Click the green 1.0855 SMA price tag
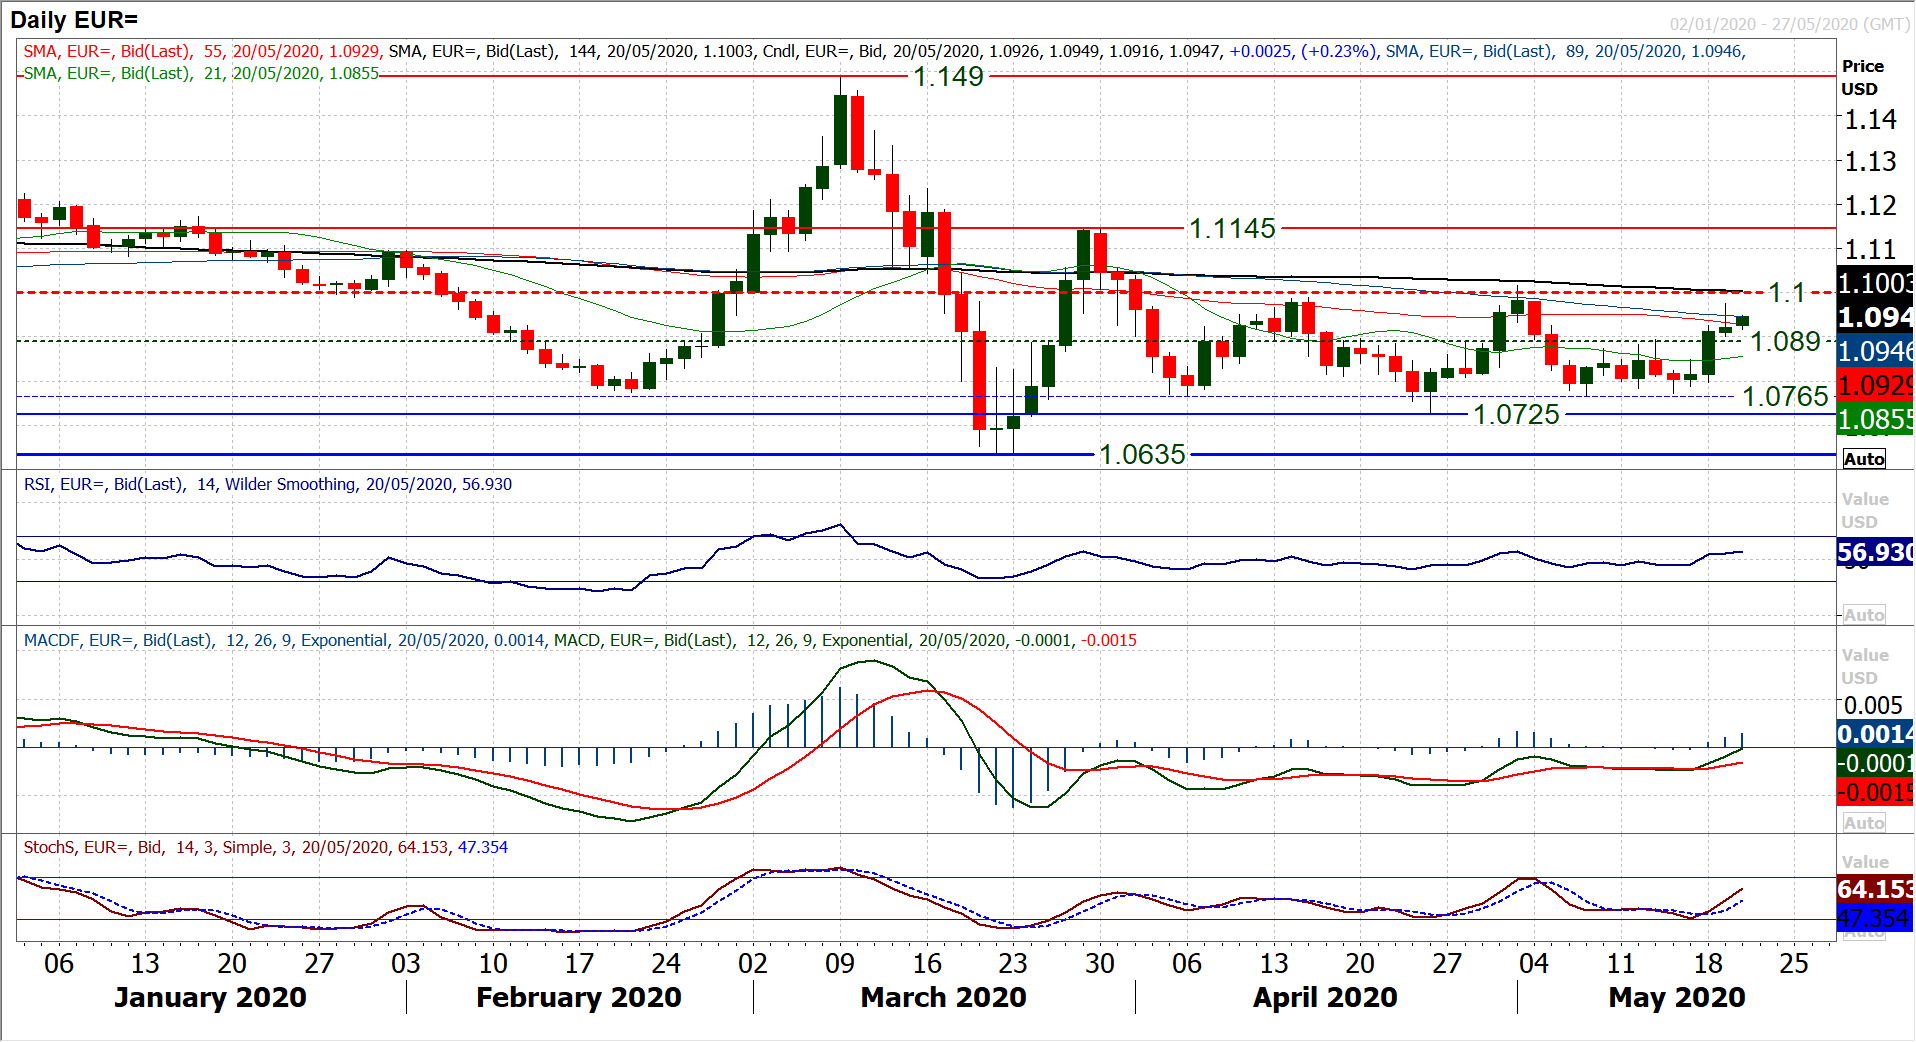This screenshot has width=1916, height=1042. coord(1874,419)
